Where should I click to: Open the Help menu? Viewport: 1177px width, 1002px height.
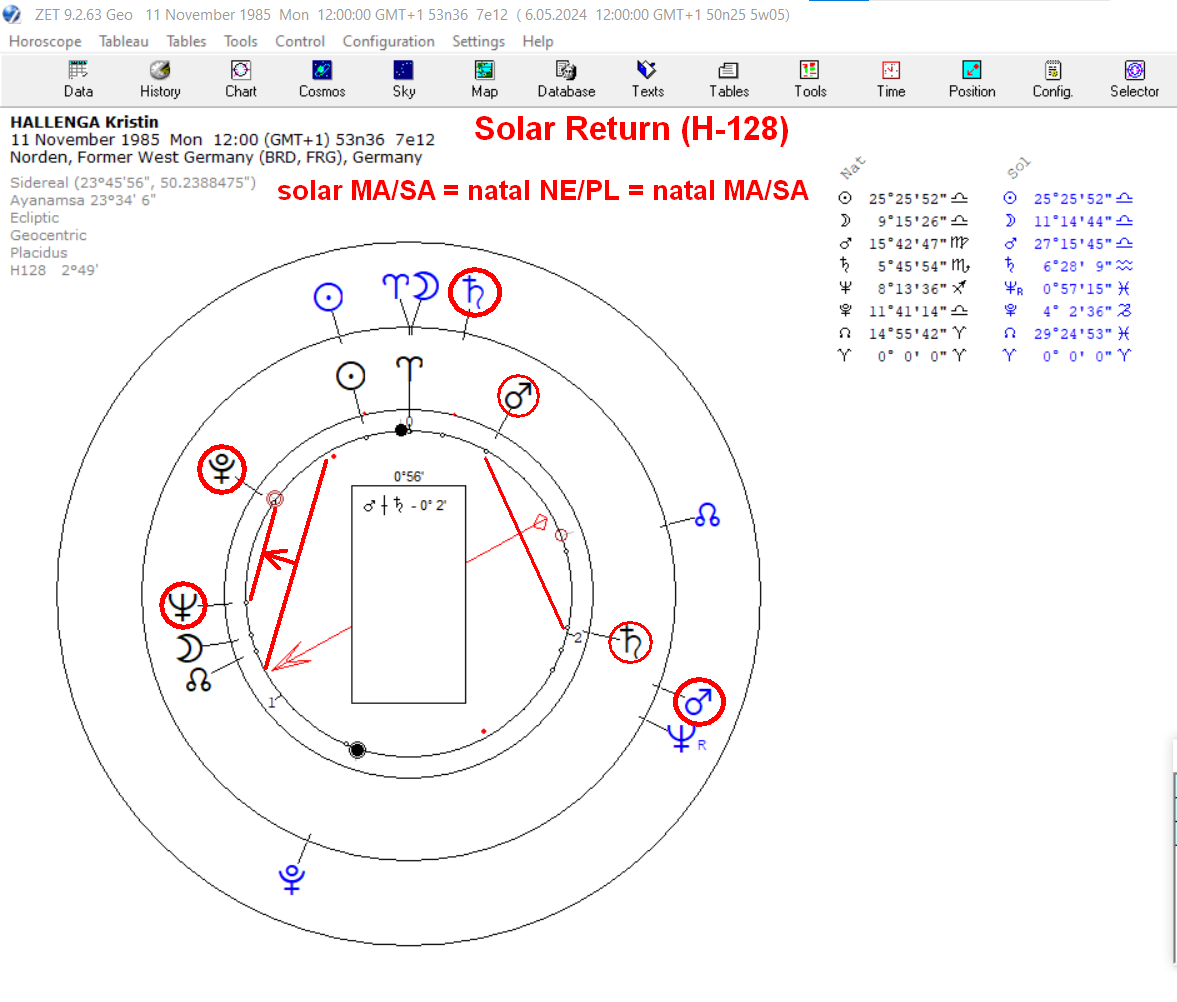pyautogui.click(x=537, y=41)
